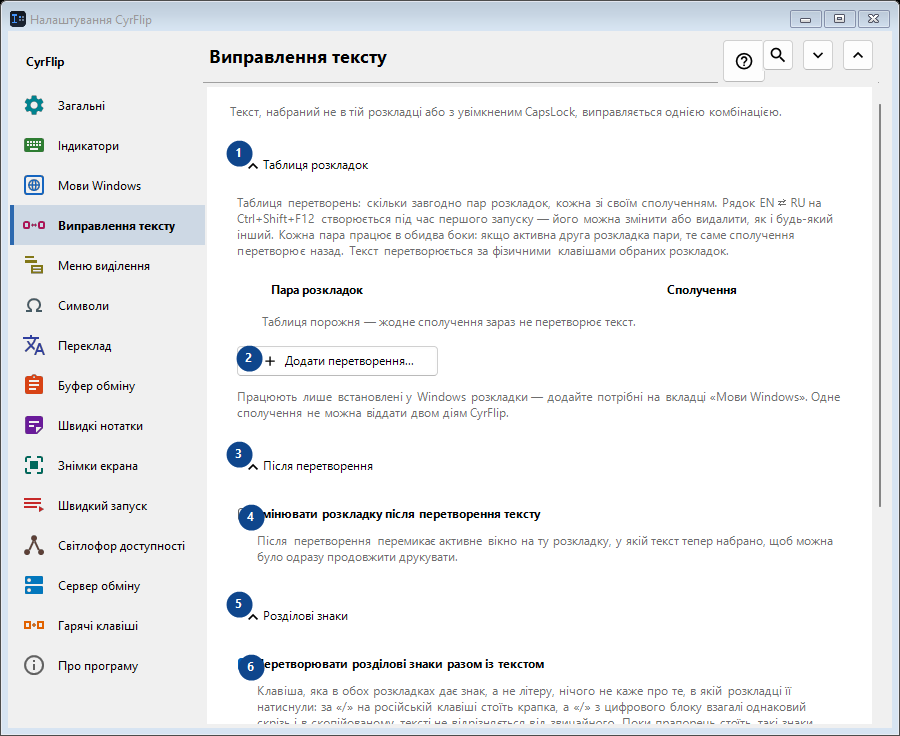Click the globe icon for Мови Windows

point(34,185)
